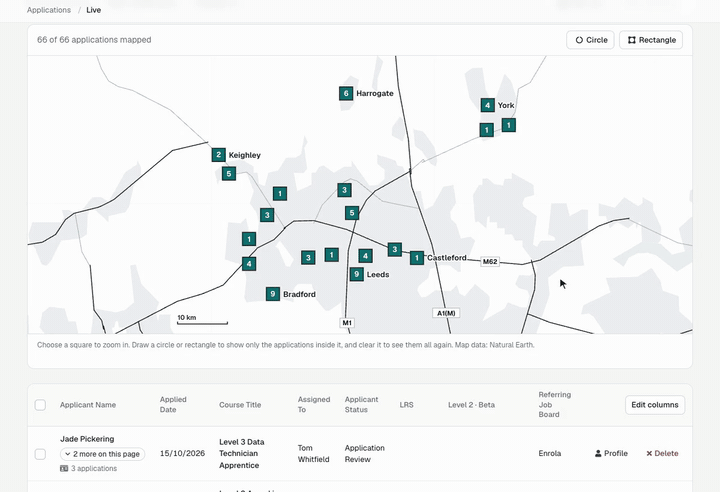Click the left 1 marker below York
Screen dimensions: 720x492
pos(486,130)
